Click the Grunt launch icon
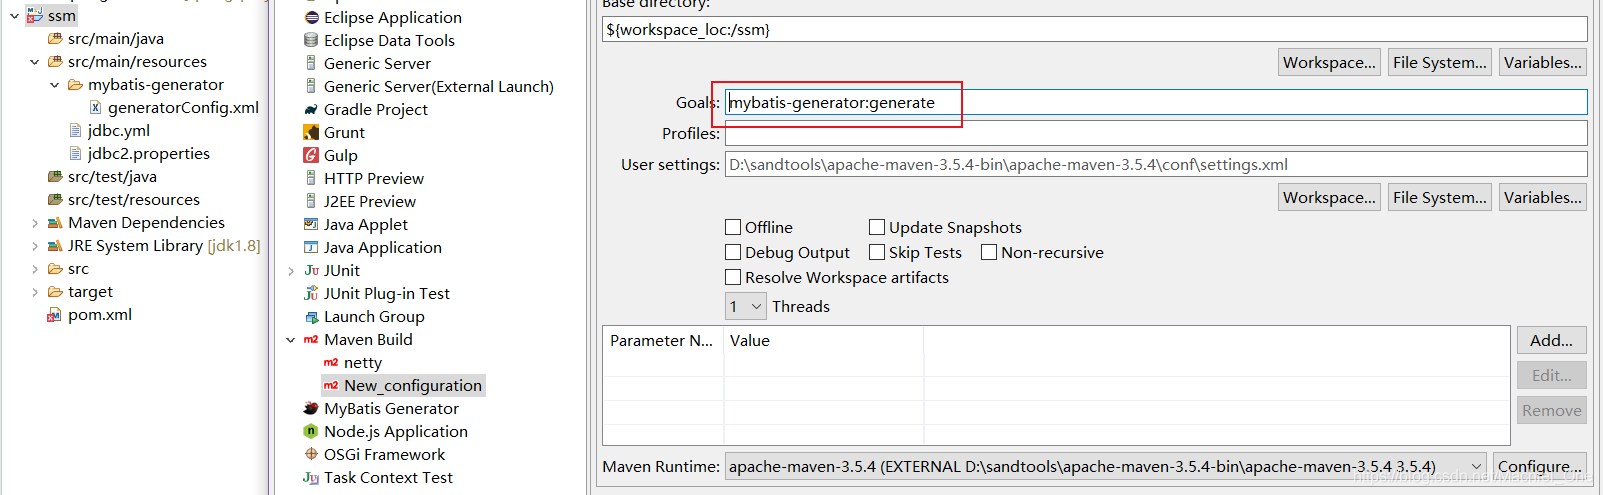 311,133
